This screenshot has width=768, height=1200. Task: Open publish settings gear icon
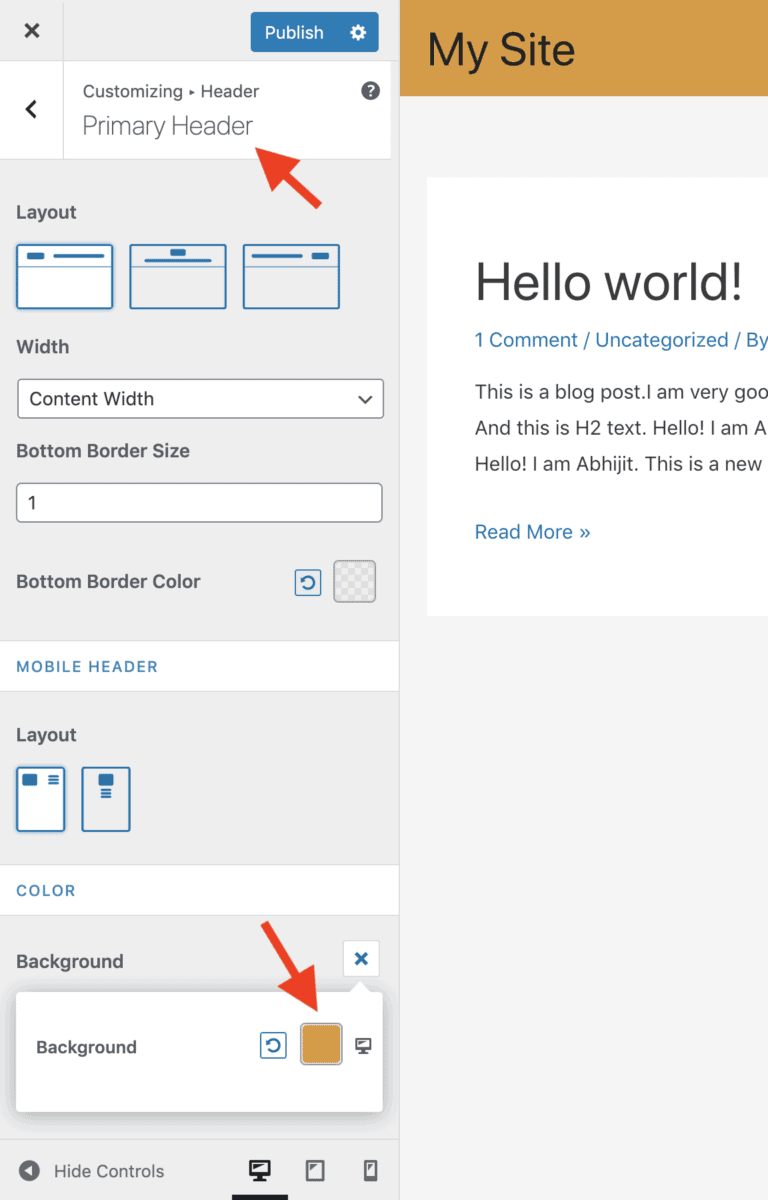pos(358,33)
